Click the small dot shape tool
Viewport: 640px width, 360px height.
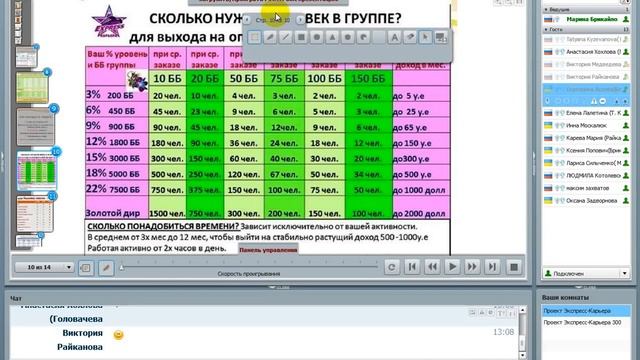point(347,38)
